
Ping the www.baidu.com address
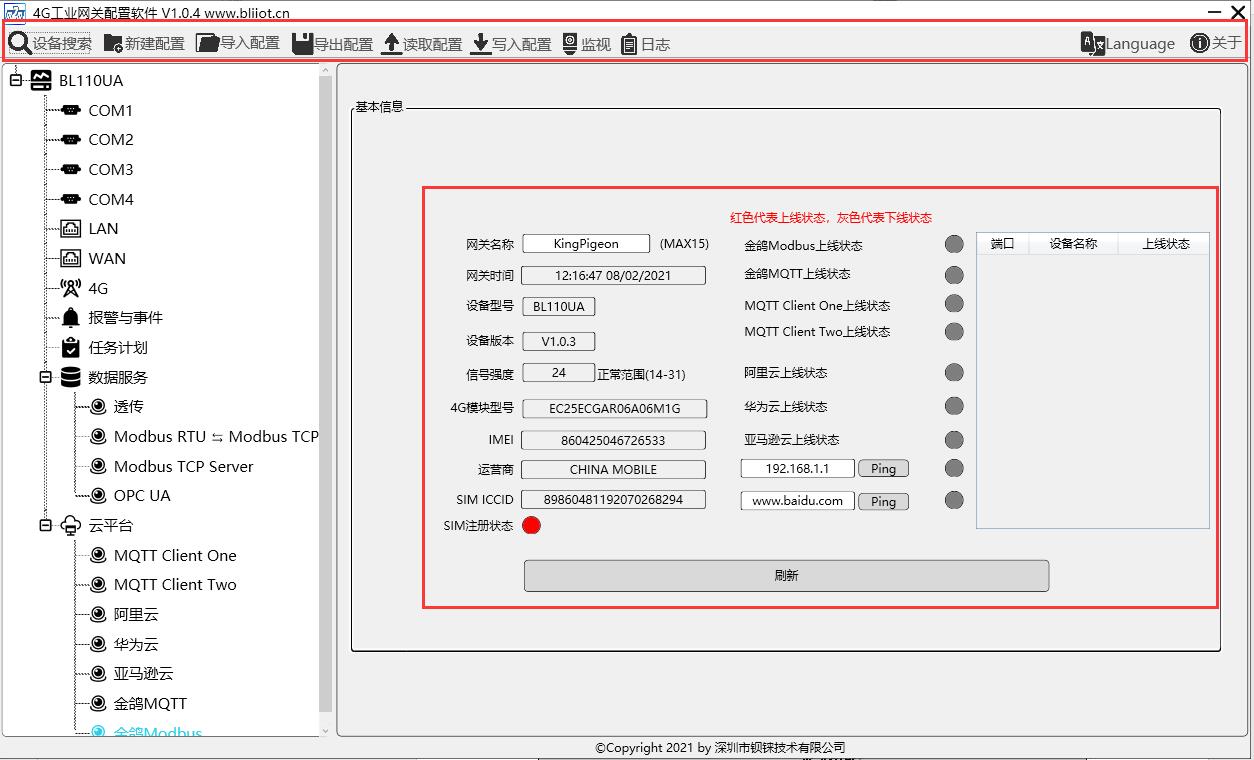pos(883,502)
